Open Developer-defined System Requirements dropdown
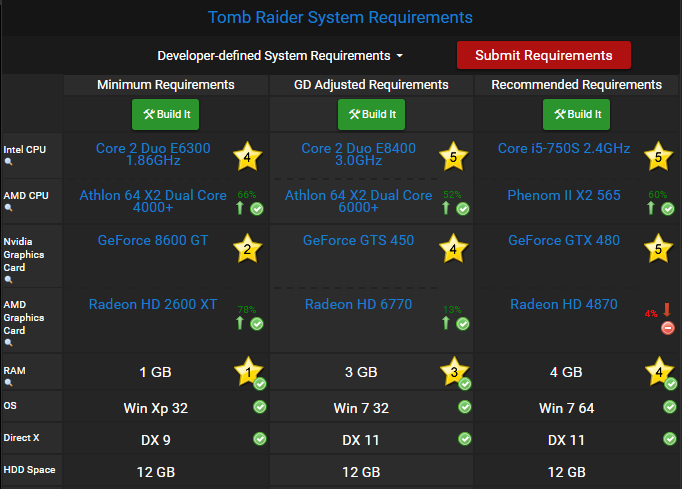682x489 pixels. [x=280, y=56]
